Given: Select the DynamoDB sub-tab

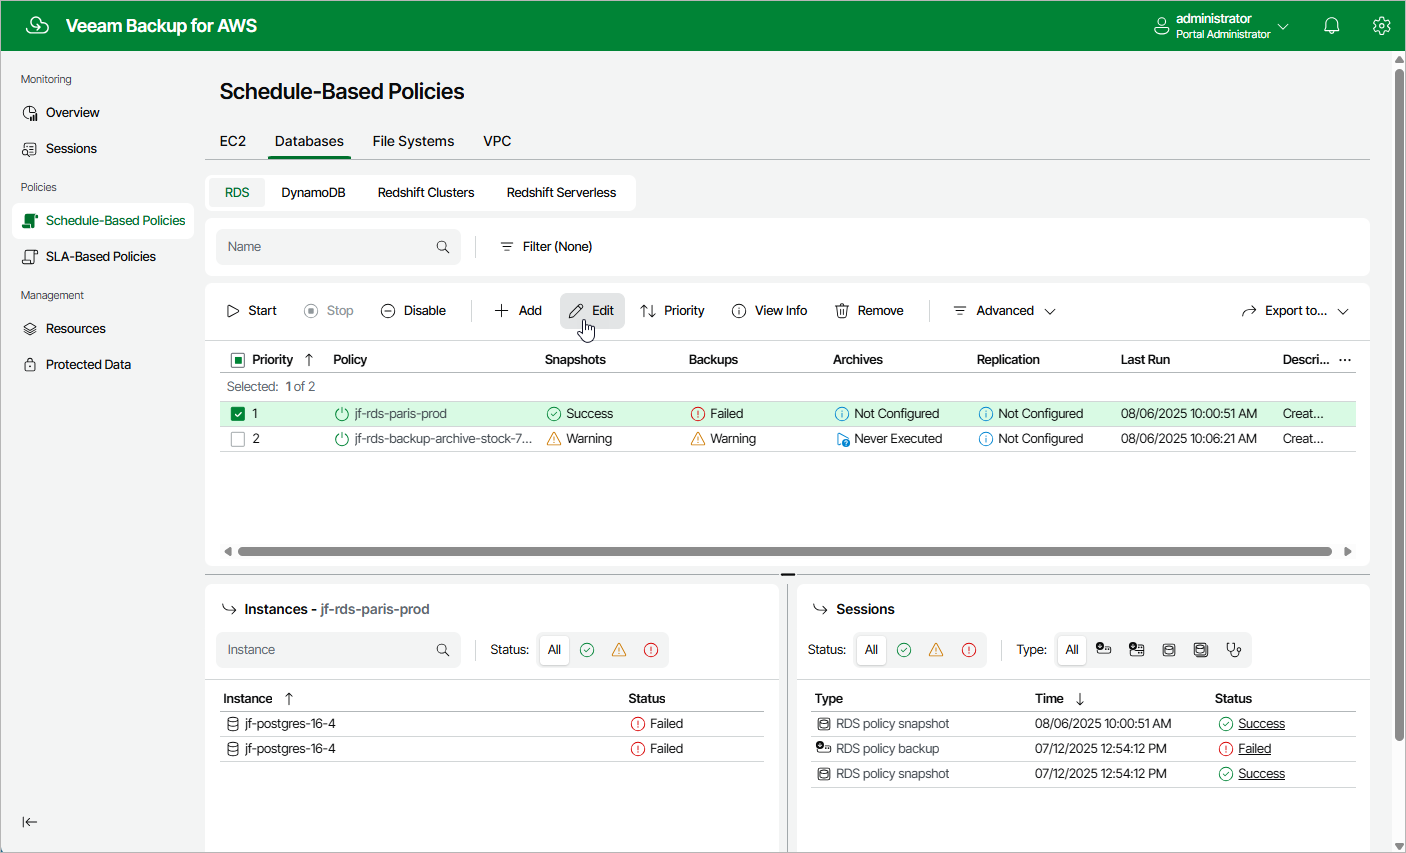Looking at the screenshot, I should (313, 193).
